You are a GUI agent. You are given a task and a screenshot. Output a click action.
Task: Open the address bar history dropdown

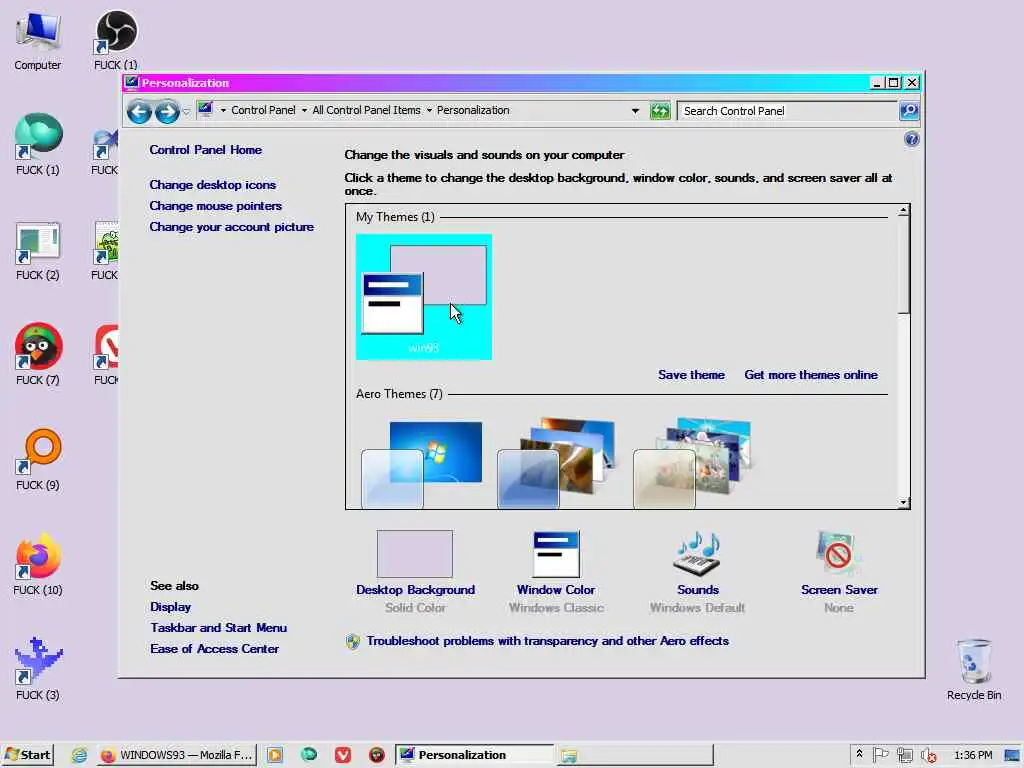click(635, 111)
